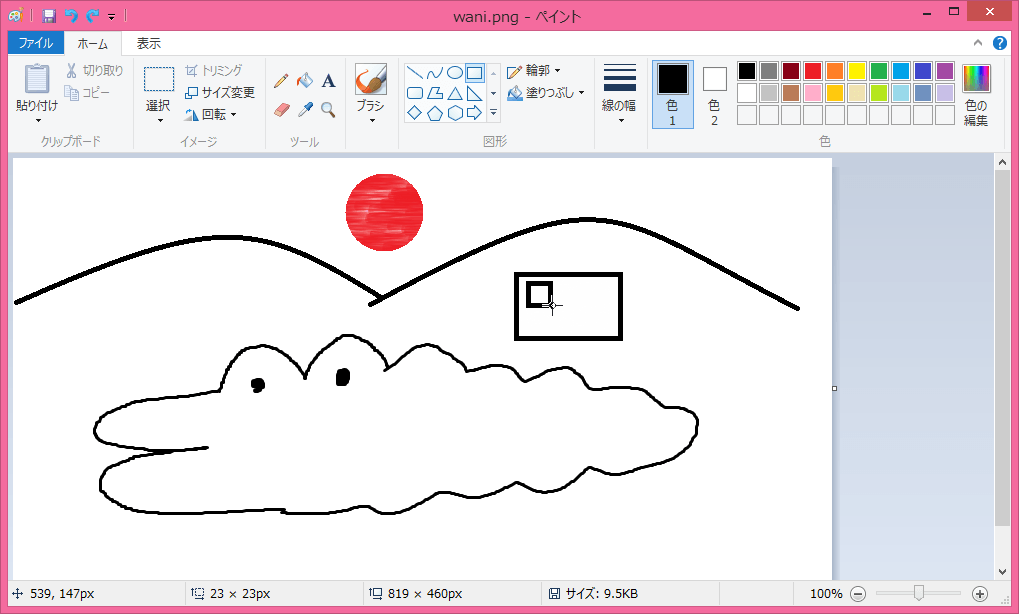Collapse the ribbon with the chevron
The width and height of the screenshot is (1019, 614).
click(977, 43)
